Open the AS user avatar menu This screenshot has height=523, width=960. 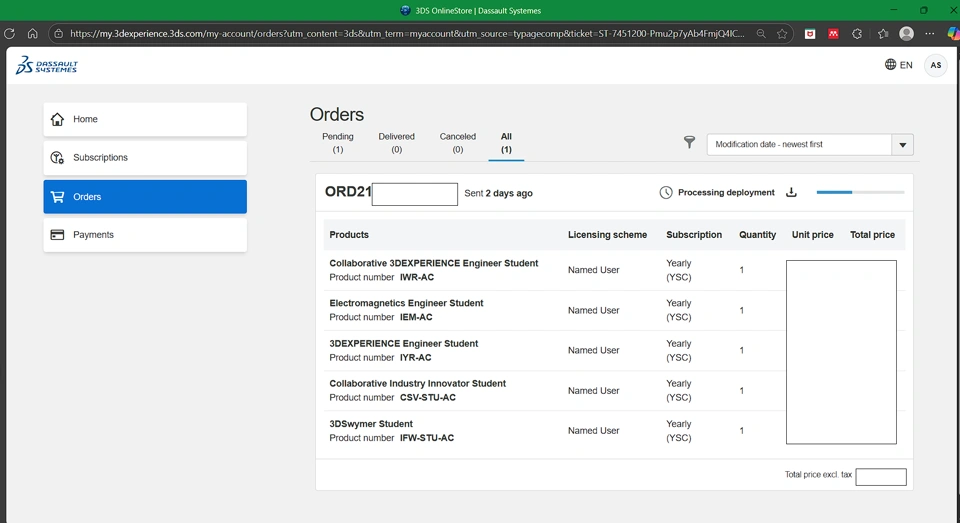[x=936, y=65]
